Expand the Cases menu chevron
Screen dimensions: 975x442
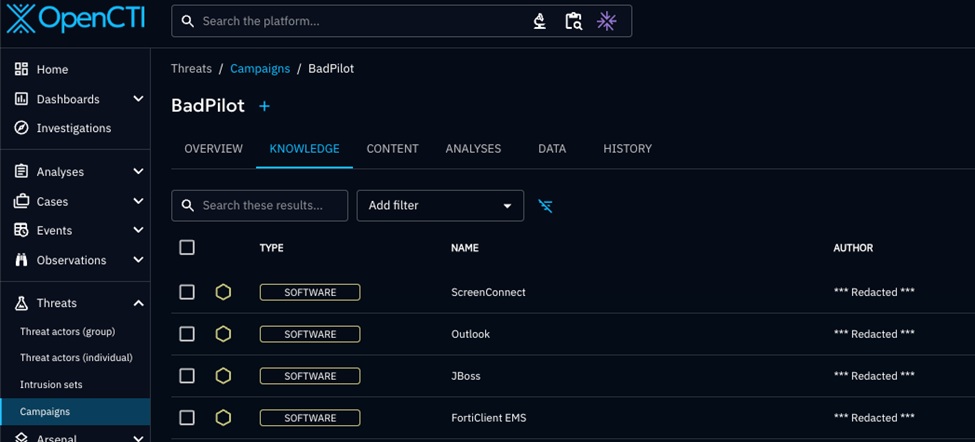coord(138,201)
